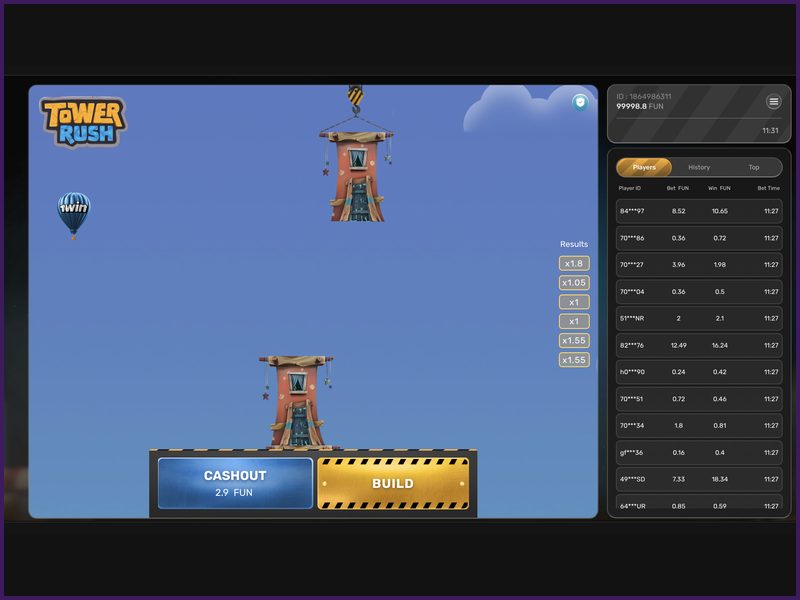This screenshot has height=600, width=800.
Task: Select the Players tab
Action: [x=643, y=167]
